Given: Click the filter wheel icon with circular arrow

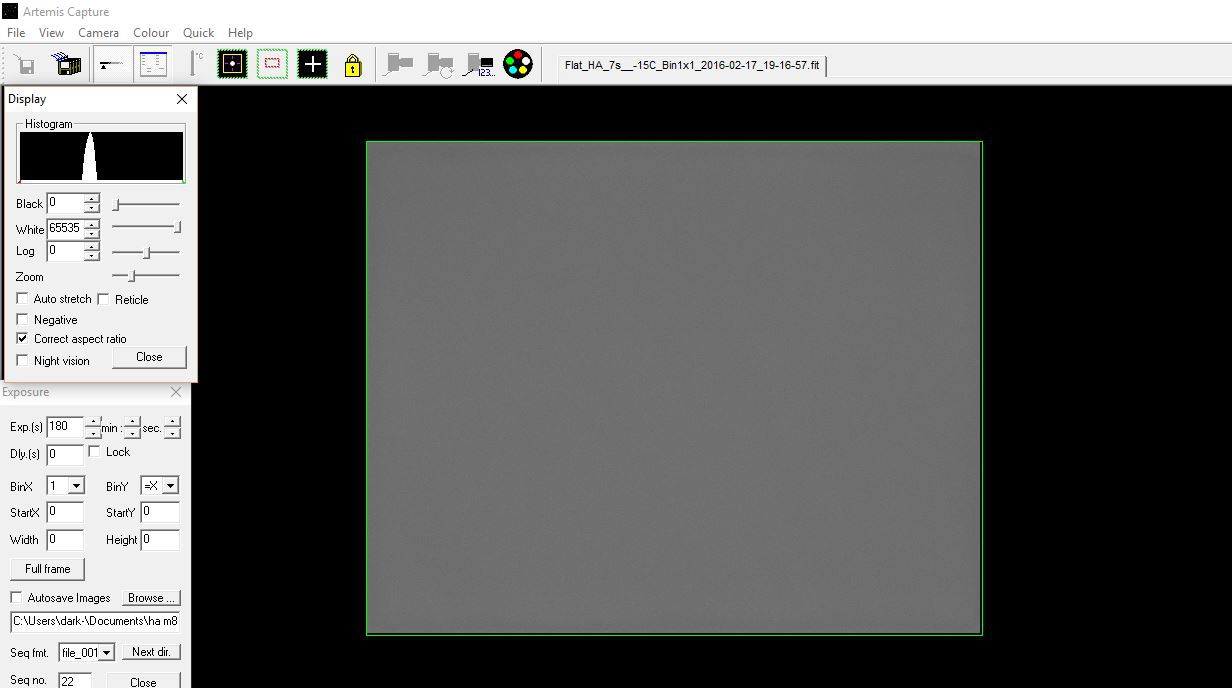Looking at the screenshot, I should click(439, 65).
